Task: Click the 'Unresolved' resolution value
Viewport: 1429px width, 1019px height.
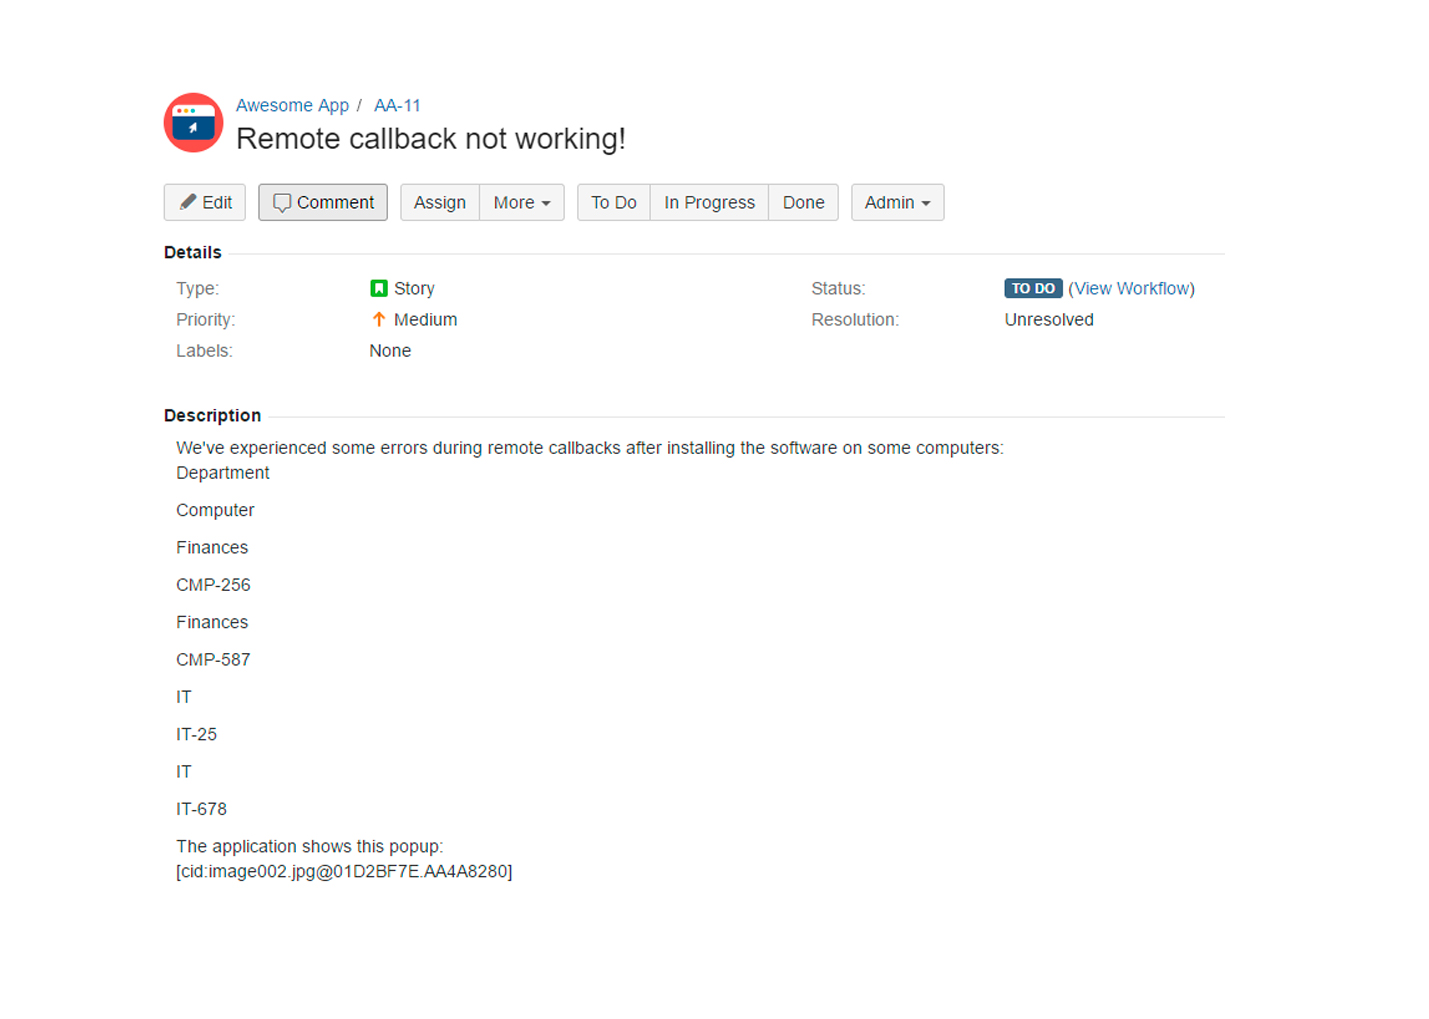Action: pos(1049,320)
